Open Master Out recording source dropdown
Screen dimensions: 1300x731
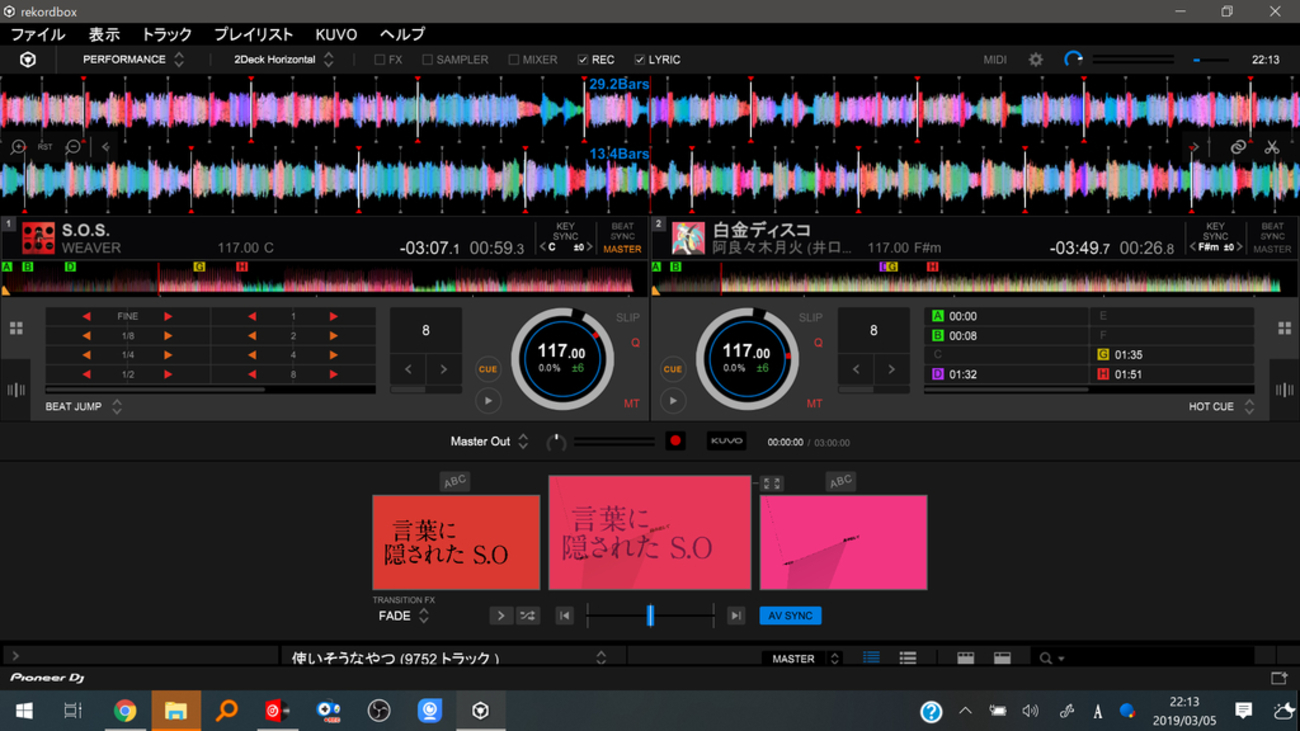point(489,442)
